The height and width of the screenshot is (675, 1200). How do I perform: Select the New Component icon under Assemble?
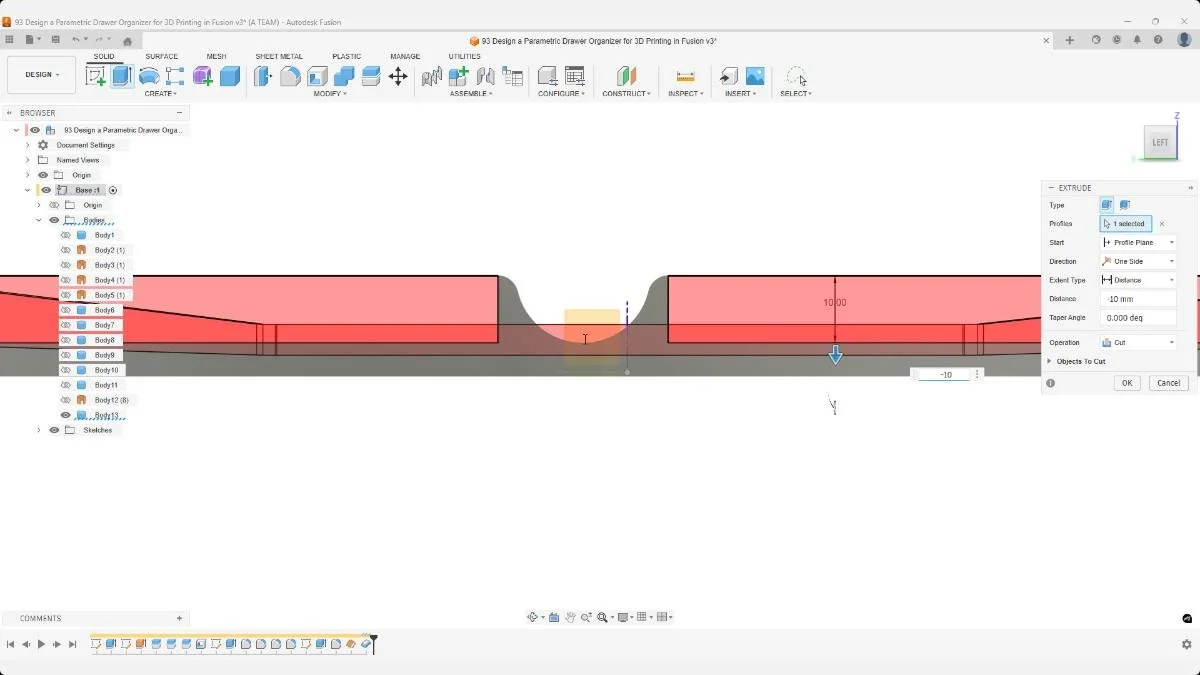(460, 75)
